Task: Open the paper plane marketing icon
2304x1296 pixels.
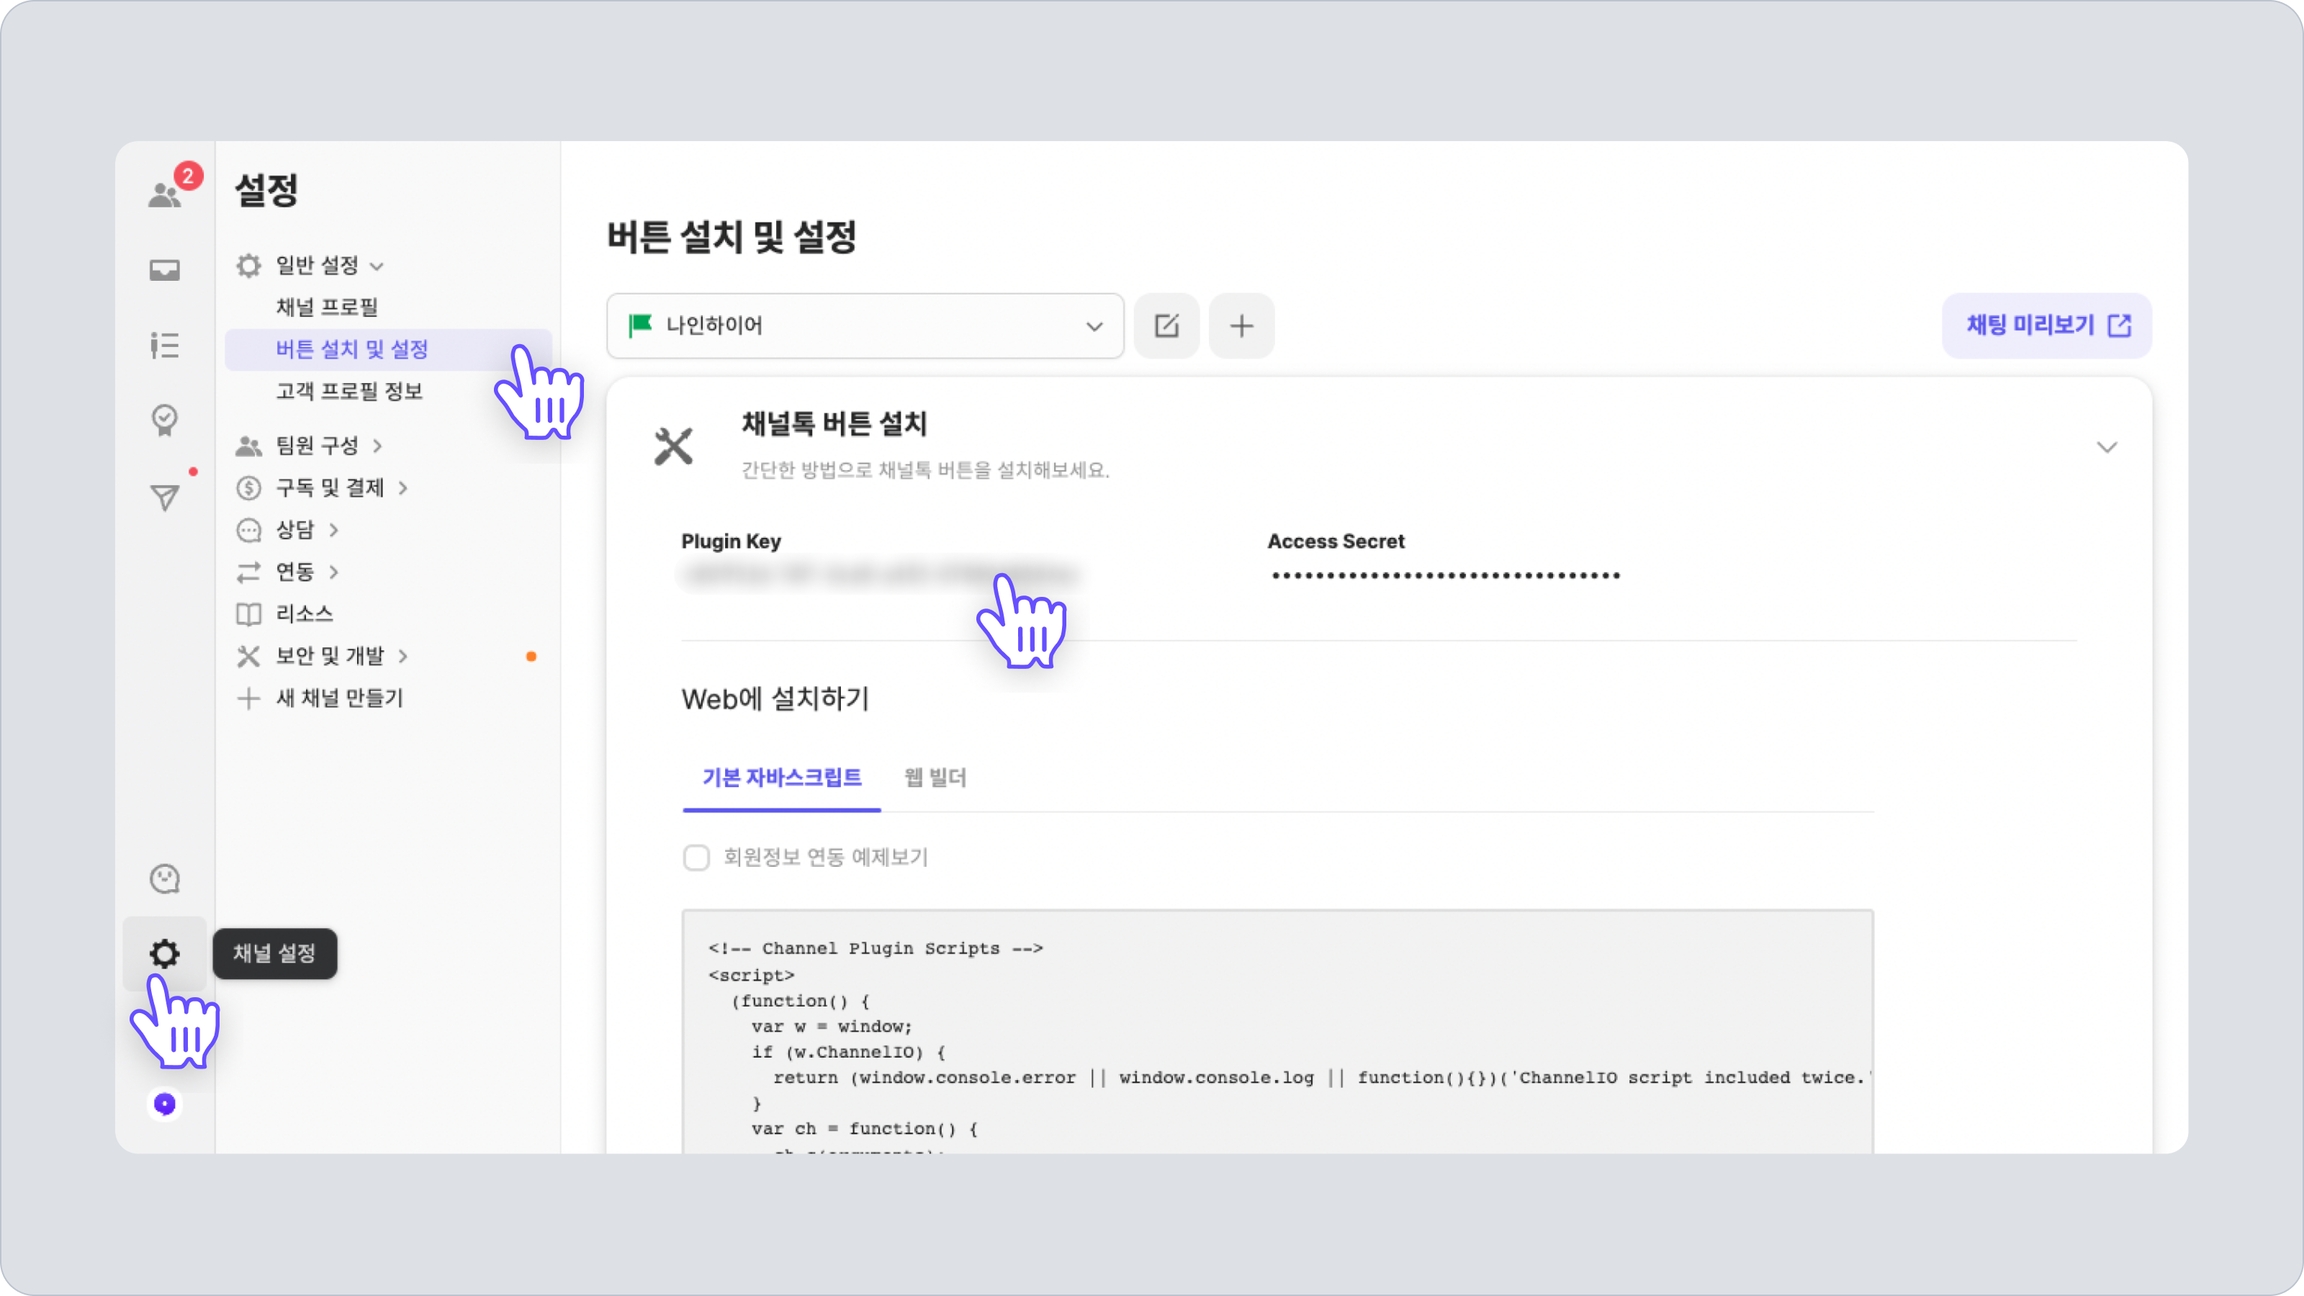Action: click(165, 496)
